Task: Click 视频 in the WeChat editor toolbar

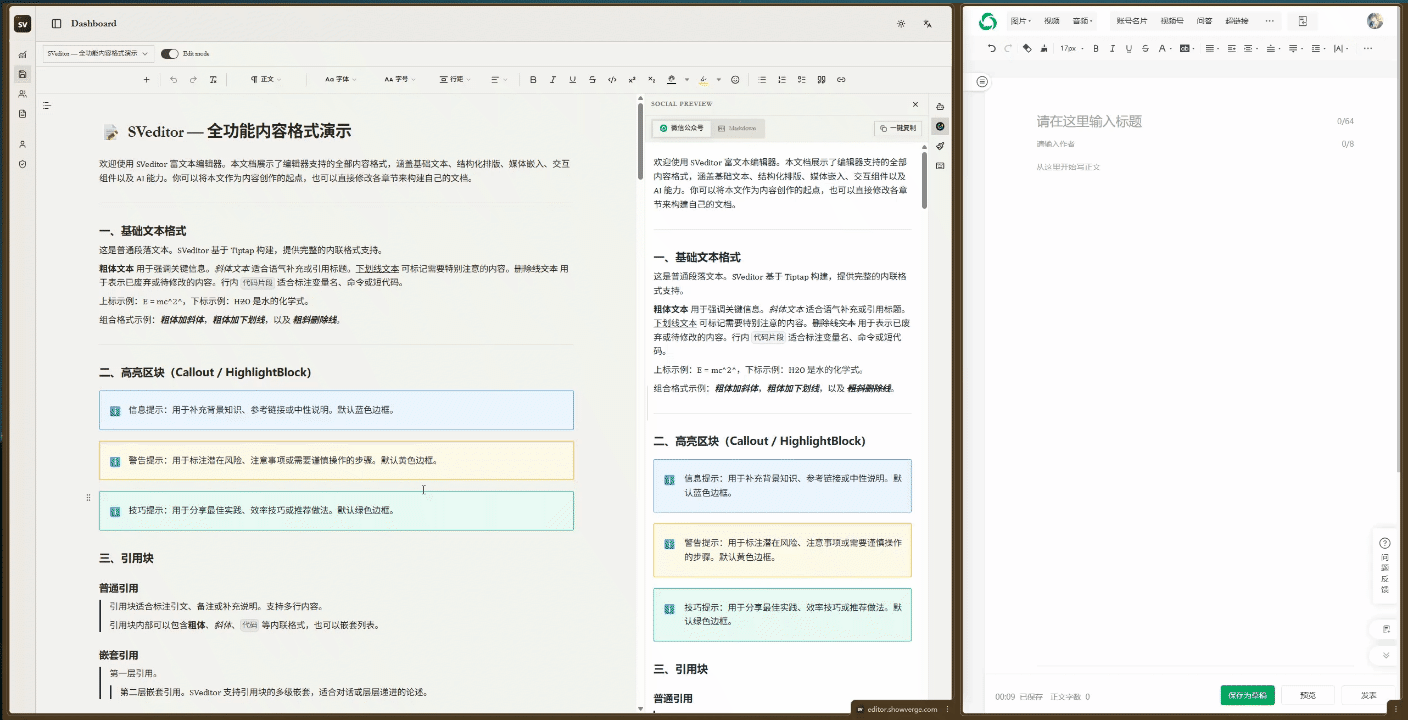Action: pyautogui.click(x=1051, y=21)
